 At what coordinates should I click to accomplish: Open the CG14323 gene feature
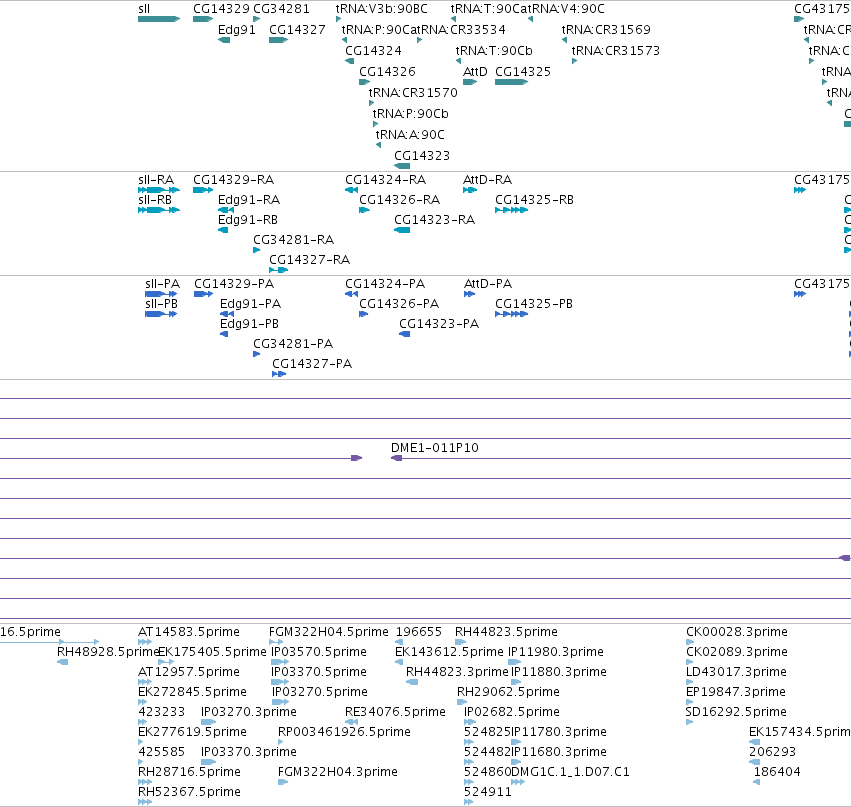click(402, 166)
